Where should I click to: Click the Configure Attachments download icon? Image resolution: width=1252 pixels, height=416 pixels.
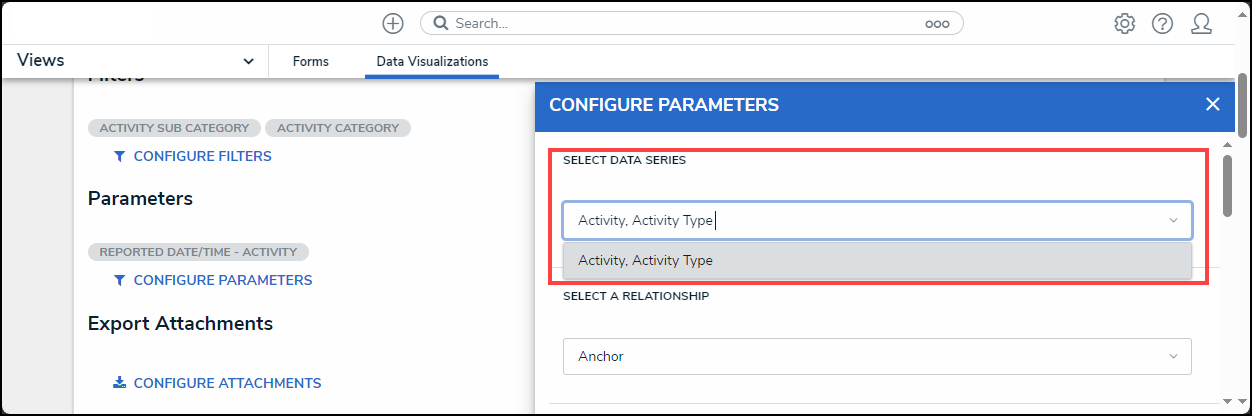pos(120,383)
